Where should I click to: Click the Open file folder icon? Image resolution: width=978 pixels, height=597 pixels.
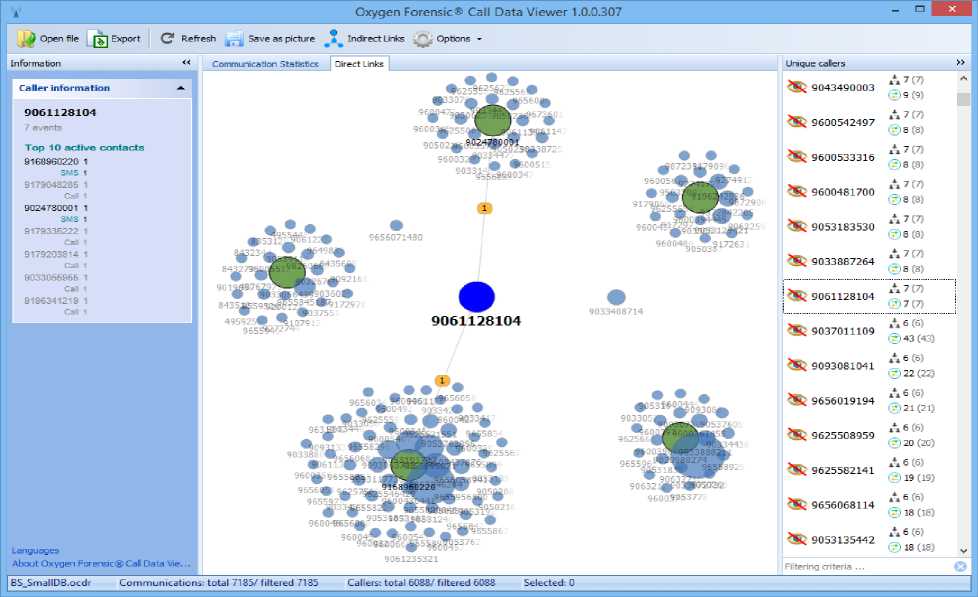26,39
